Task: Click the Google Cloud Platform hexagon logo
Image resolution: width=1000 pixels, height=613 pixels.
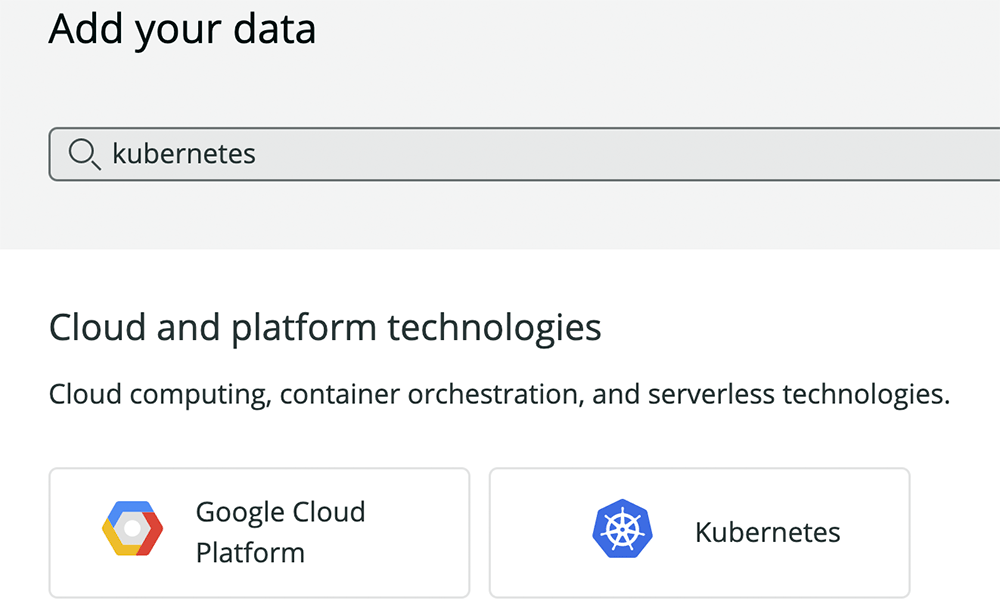Action: point(133,529)
